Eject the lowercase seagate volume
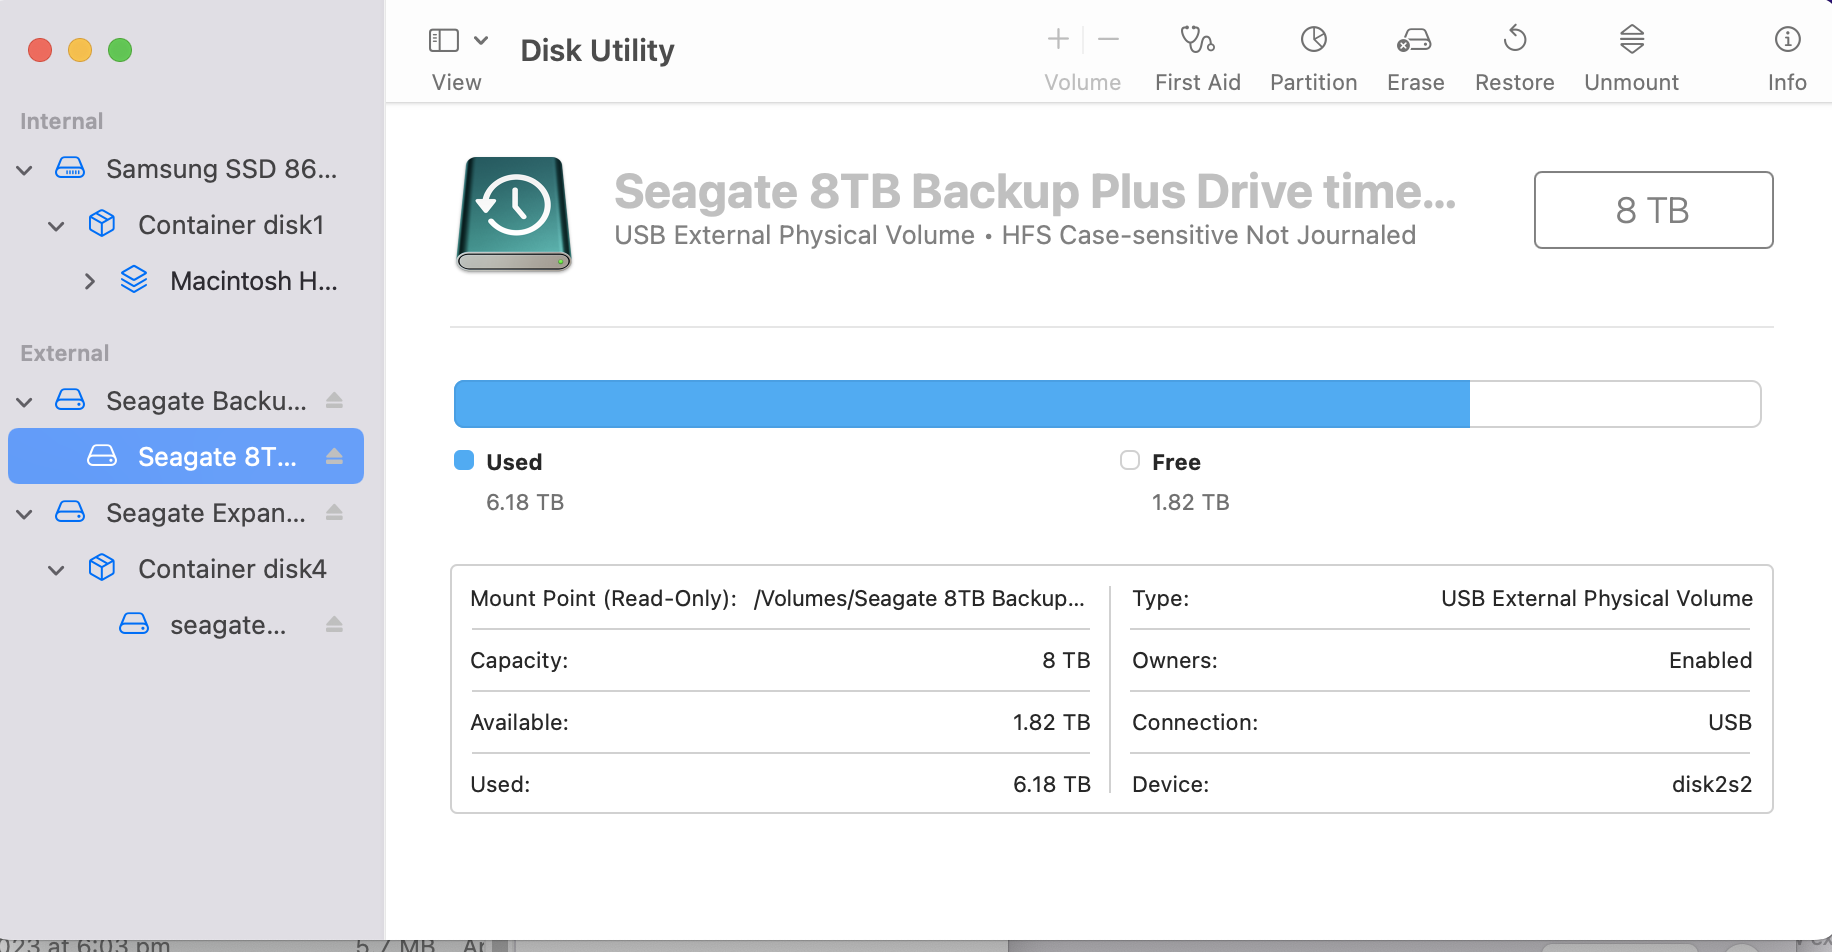The height and width of the screenshot is (952, 1832). click(x=334, y=625)
